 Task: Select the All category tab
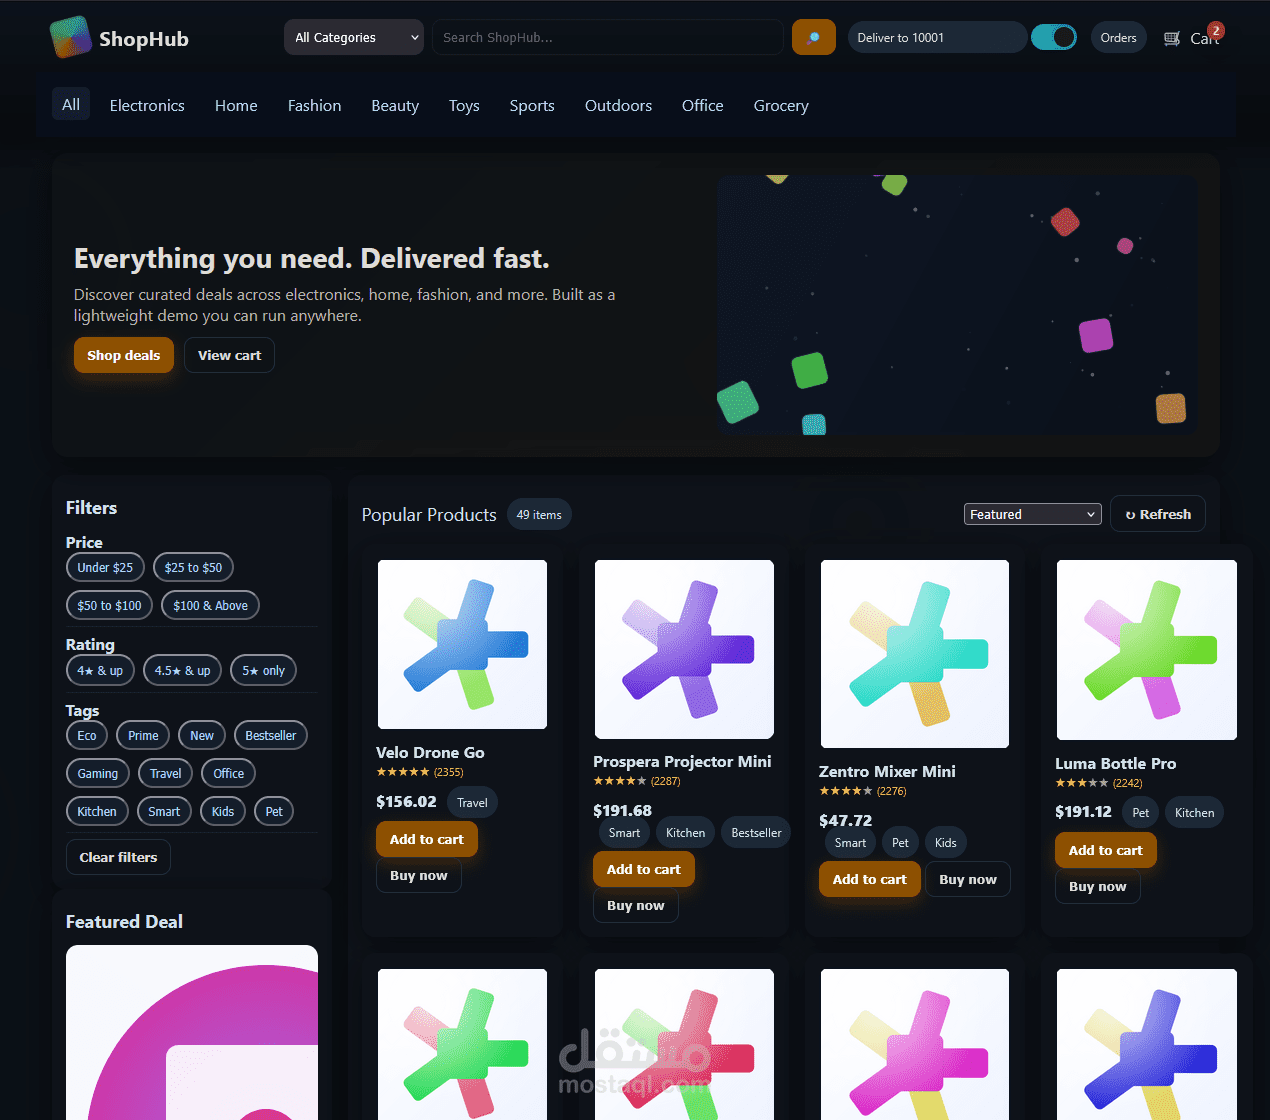coord(71,104)
